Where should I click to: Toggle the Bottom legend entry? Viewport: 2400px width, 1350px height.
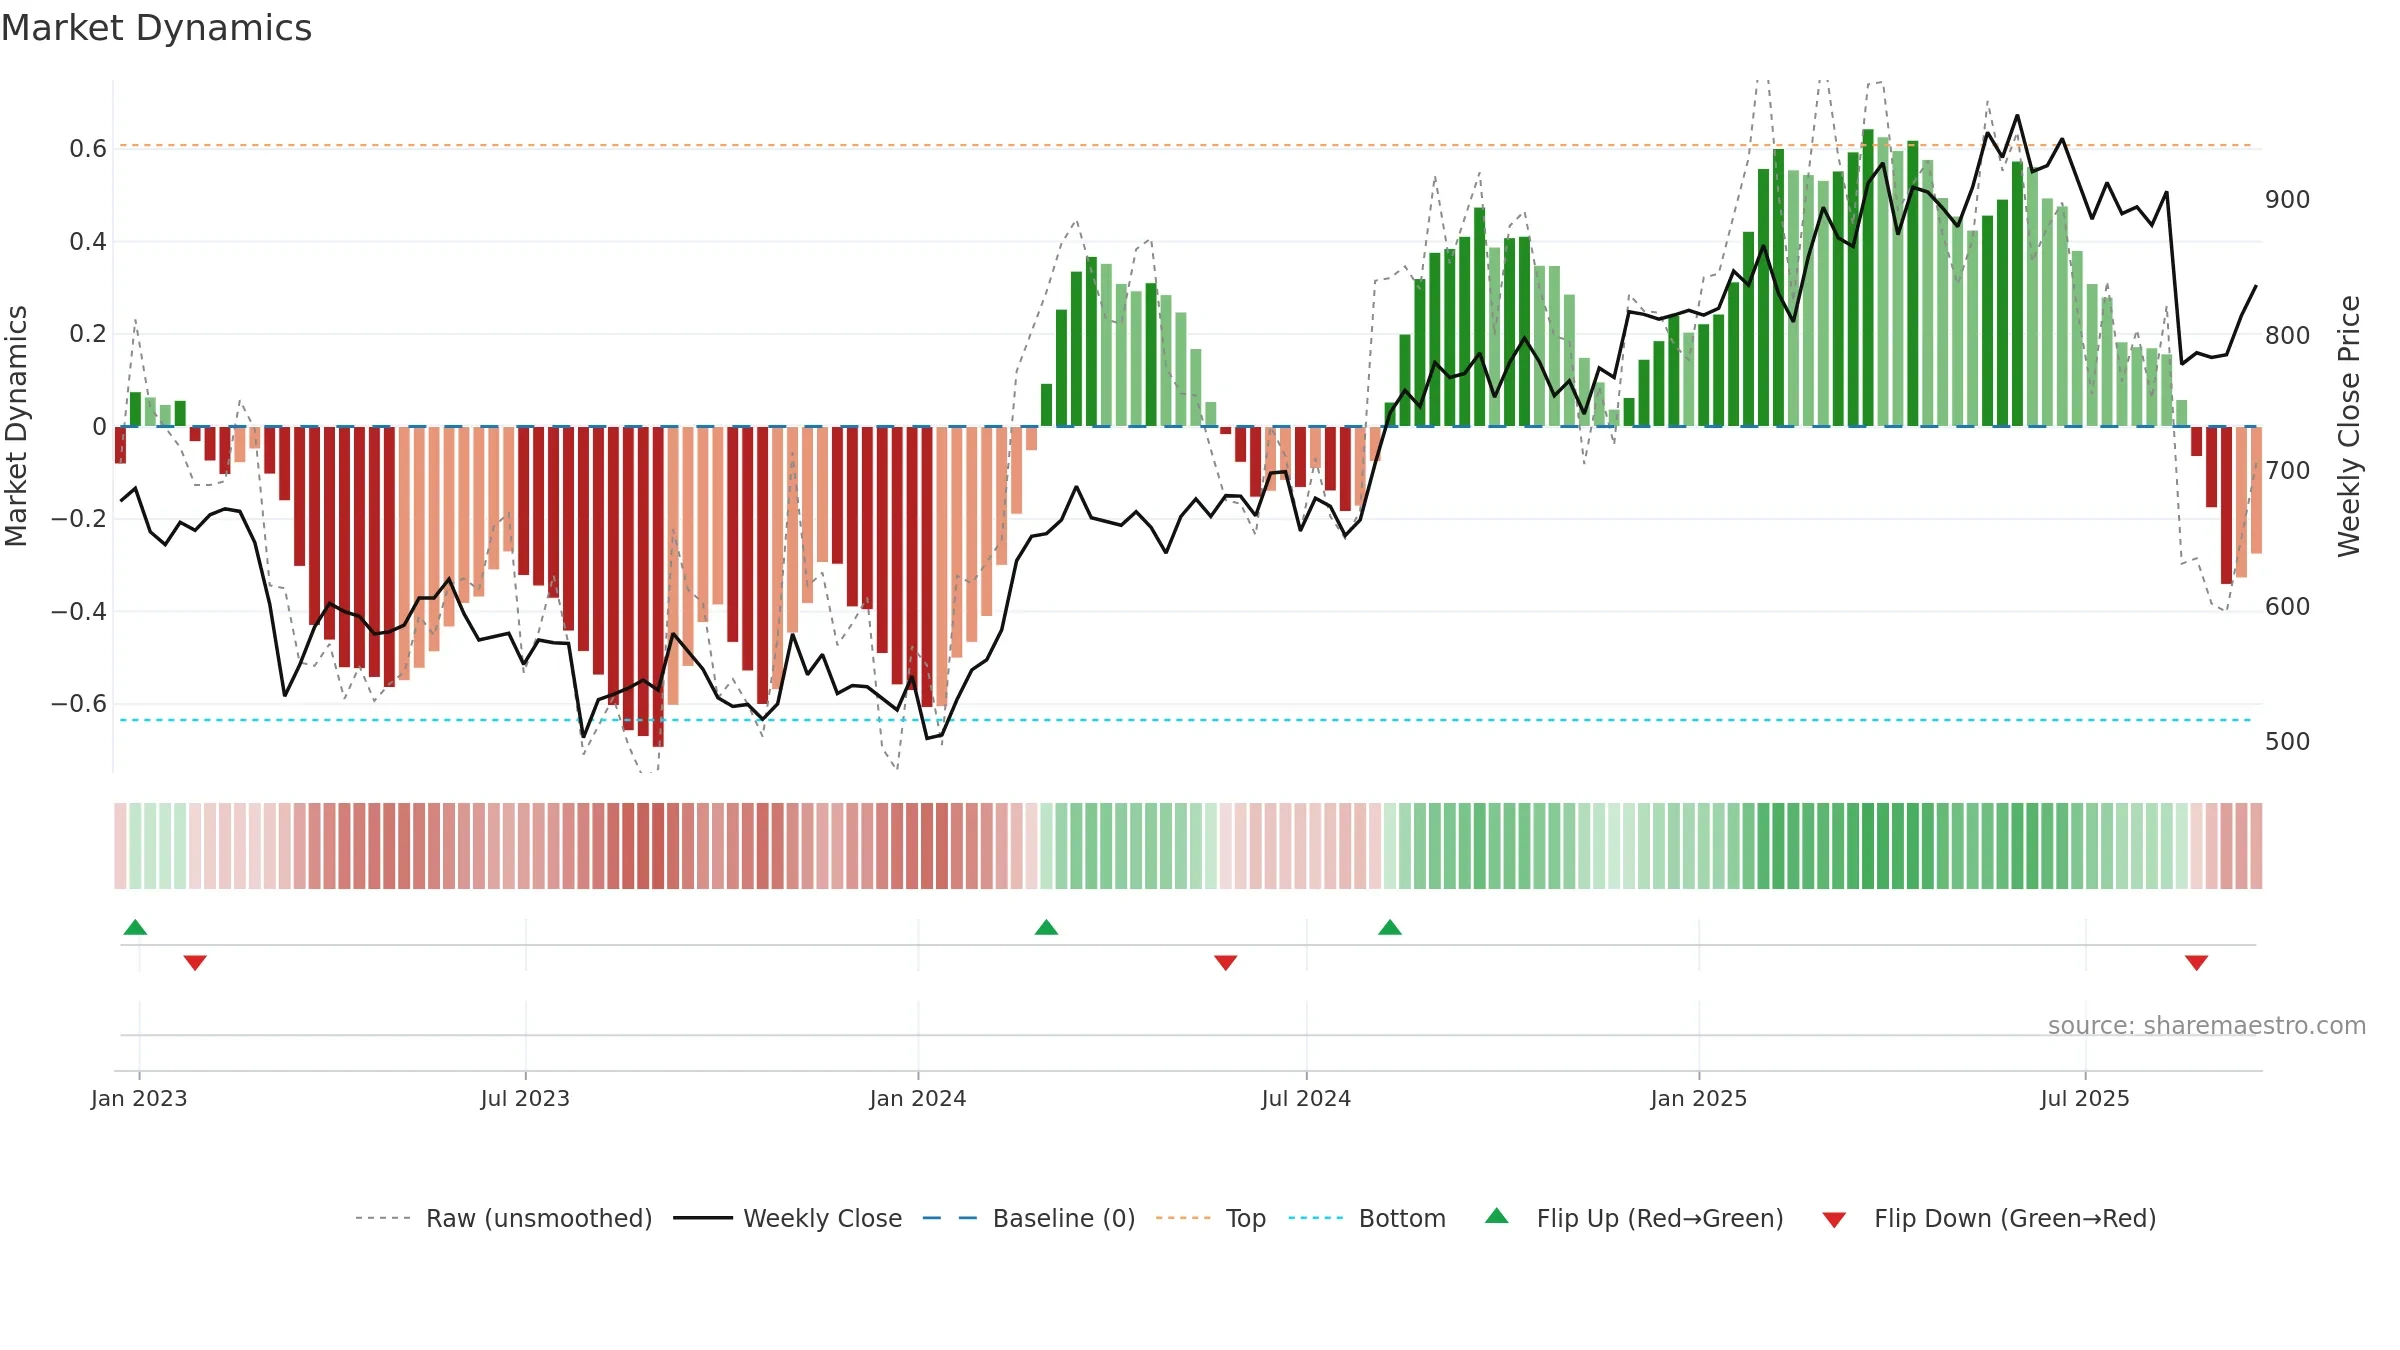(x=1367, y=1218)
